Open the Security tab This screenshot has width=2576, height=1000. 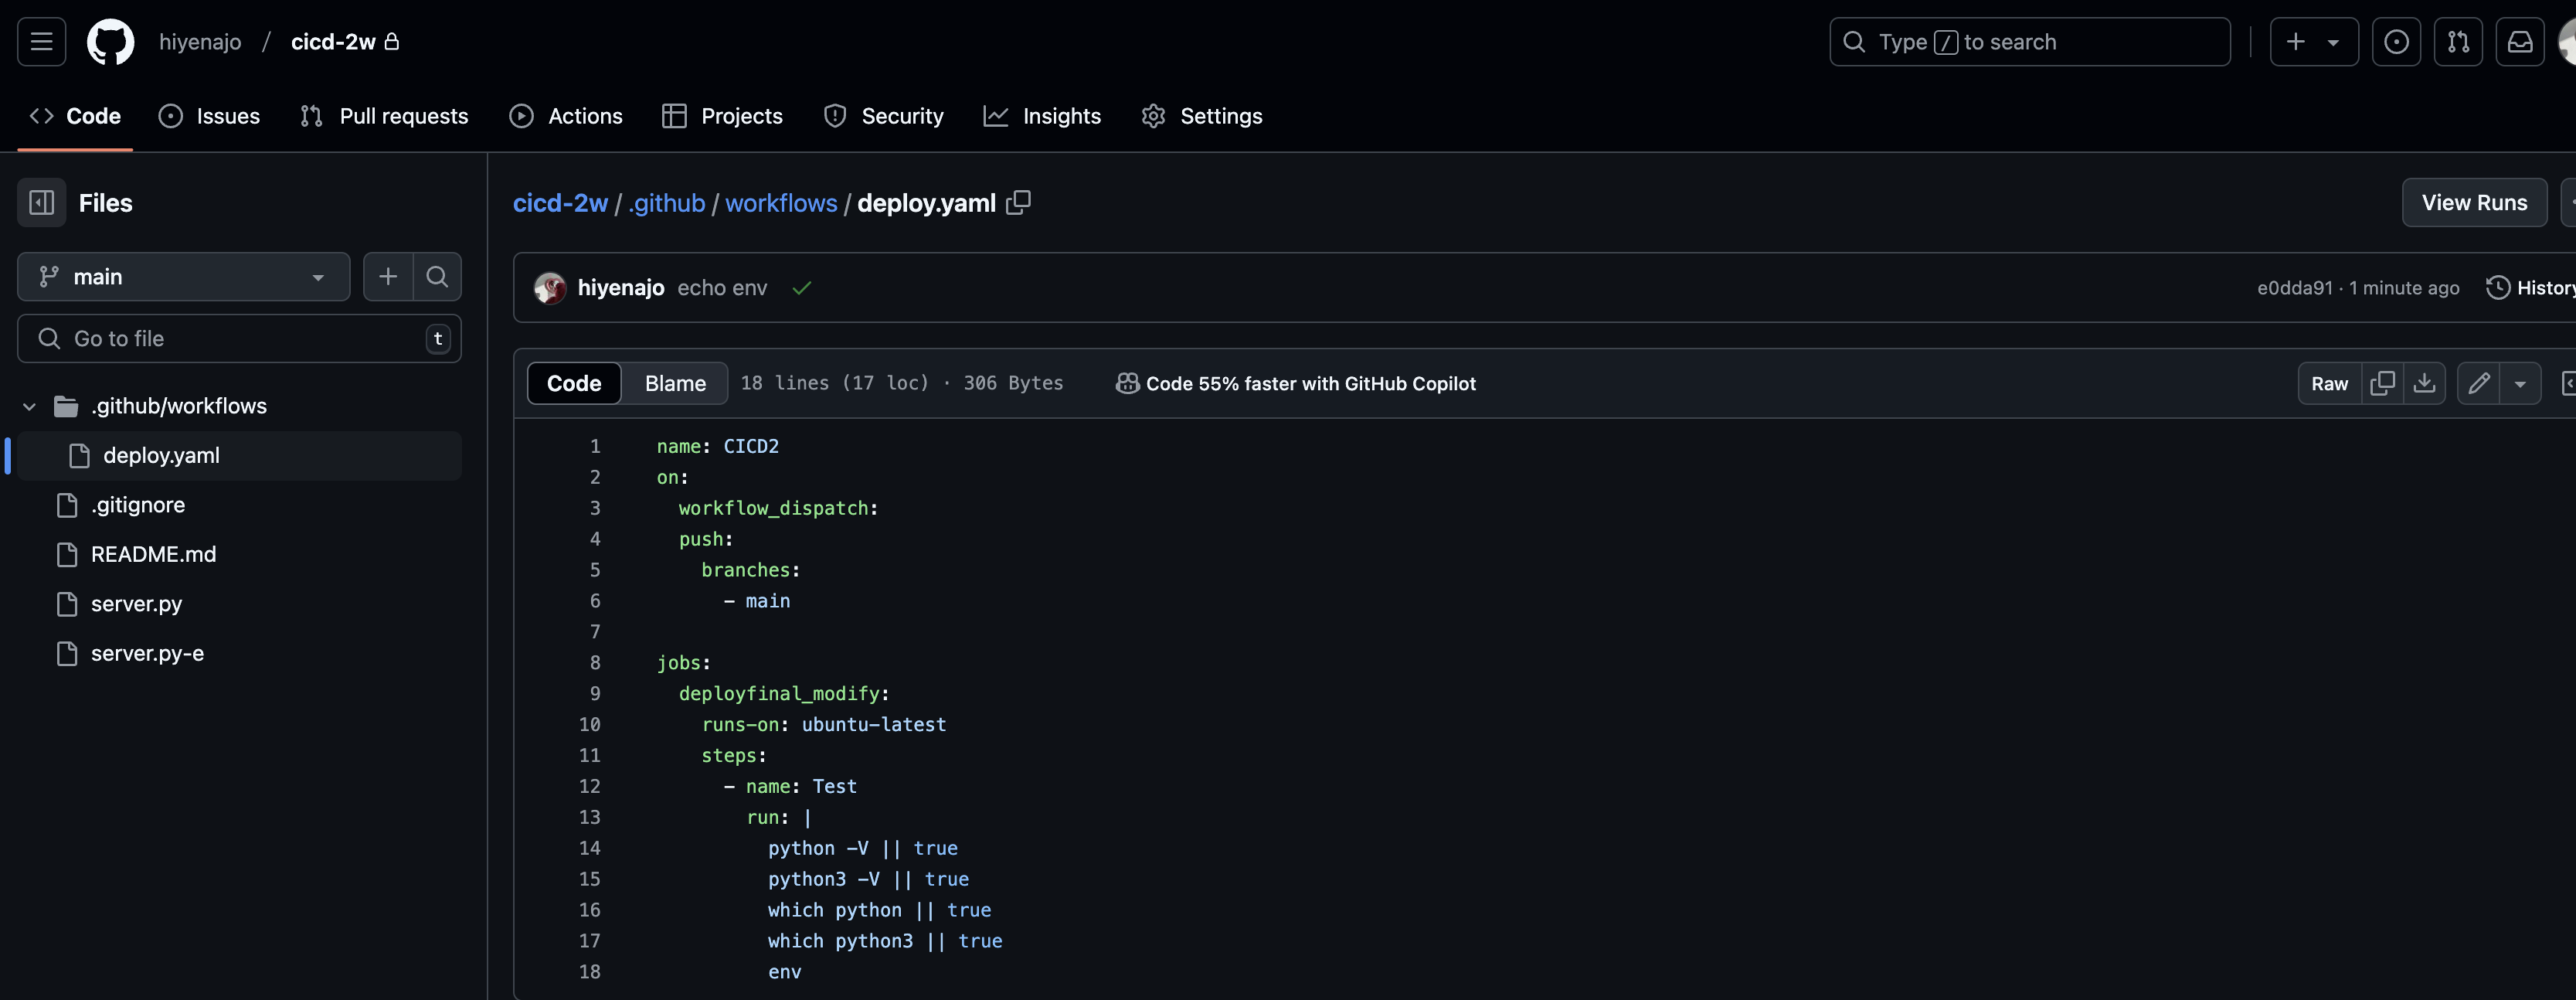coord(883,116)
